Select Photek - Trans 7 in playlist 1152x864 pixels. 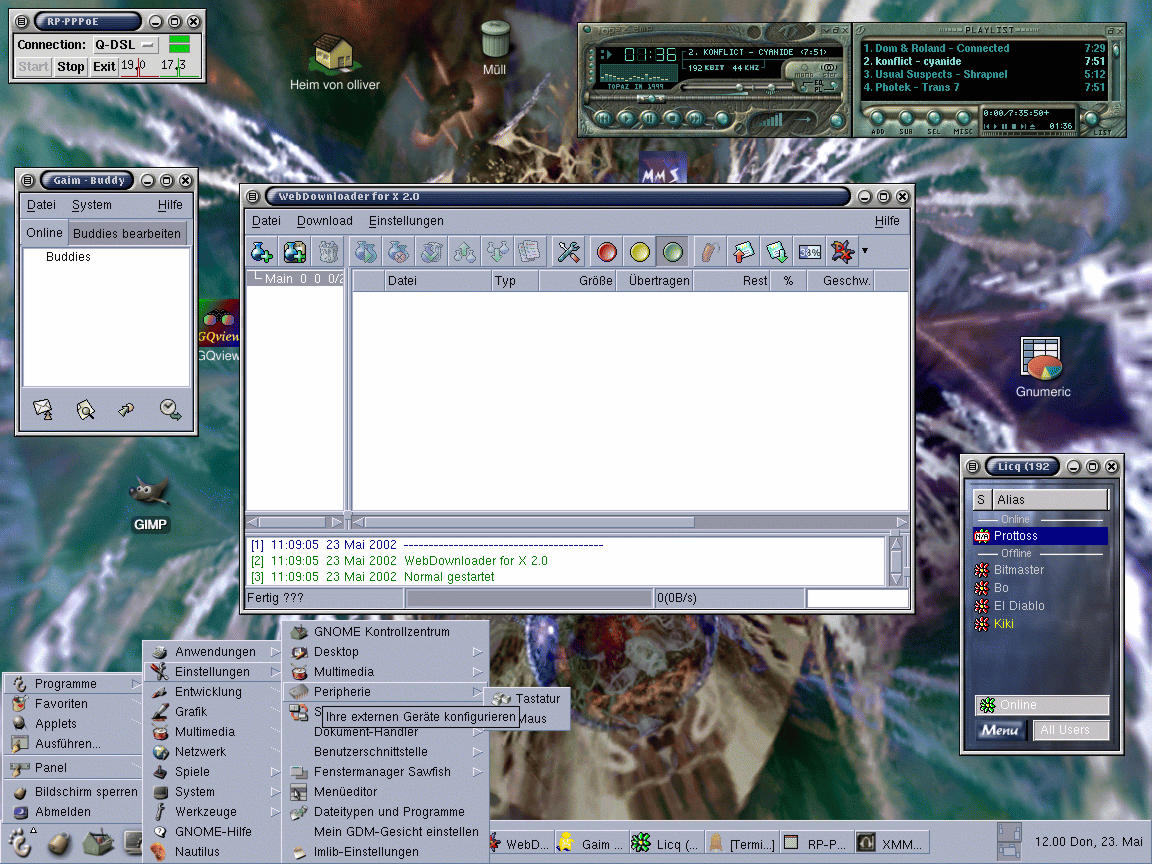point(984,87)
